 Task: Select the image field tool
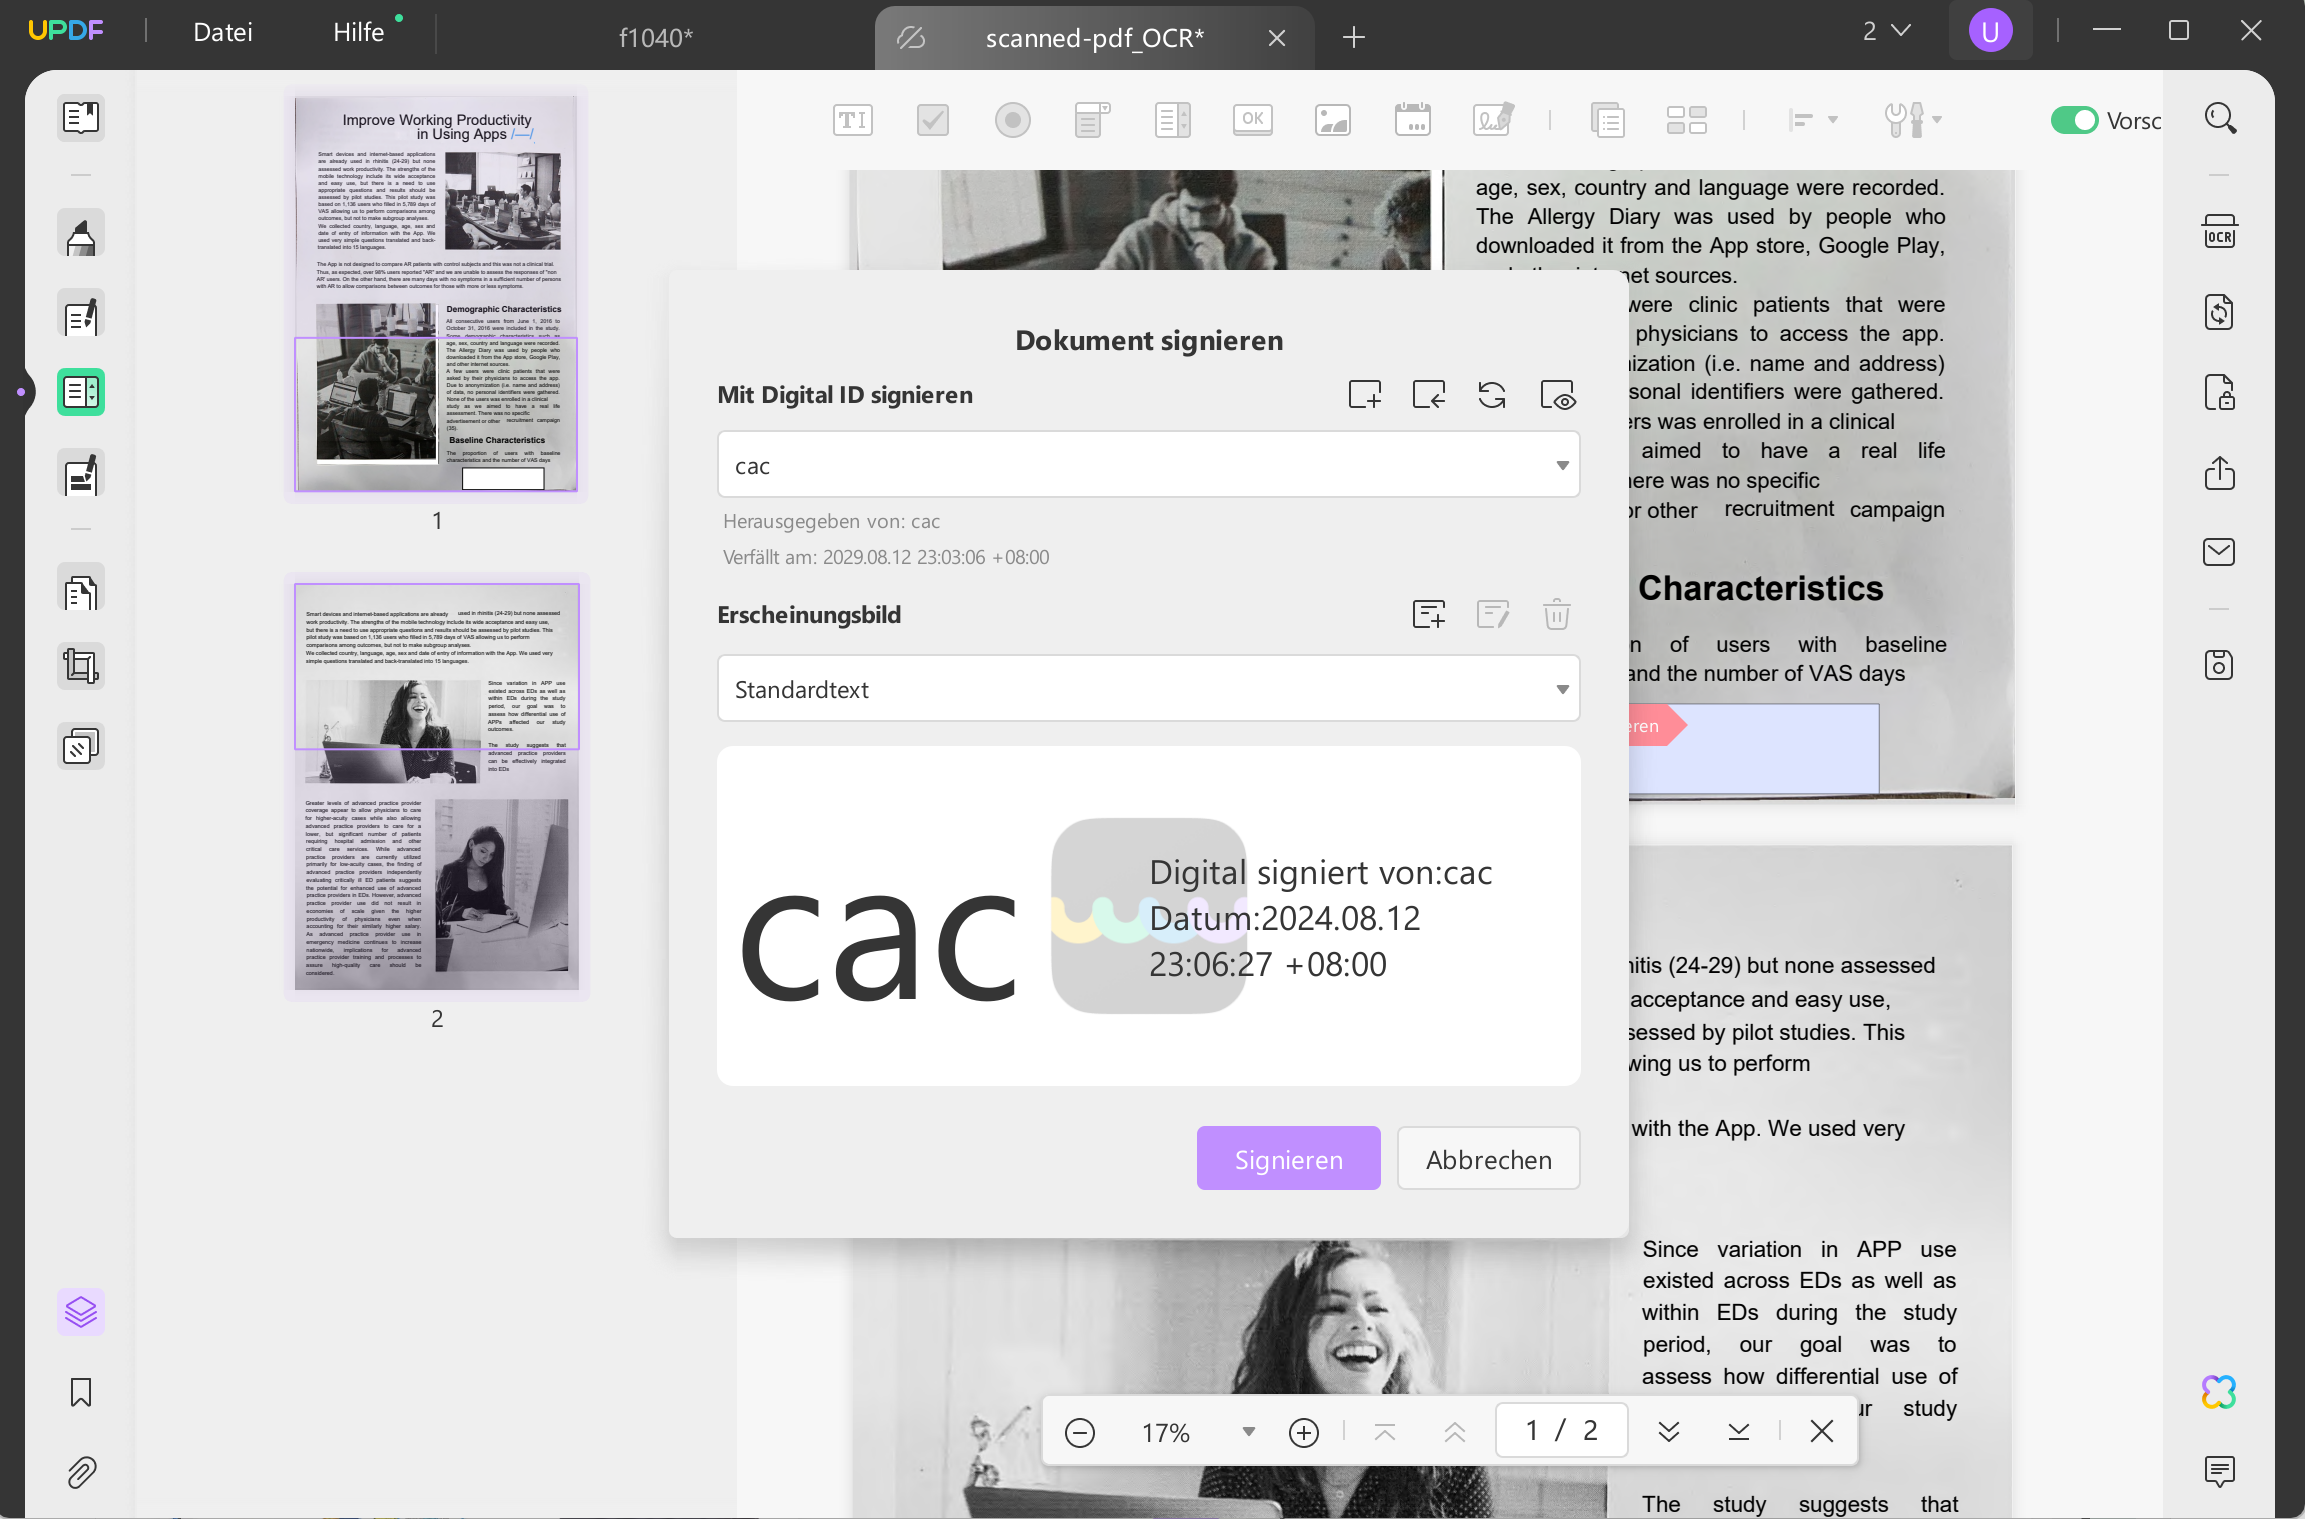click(1333, 120)
